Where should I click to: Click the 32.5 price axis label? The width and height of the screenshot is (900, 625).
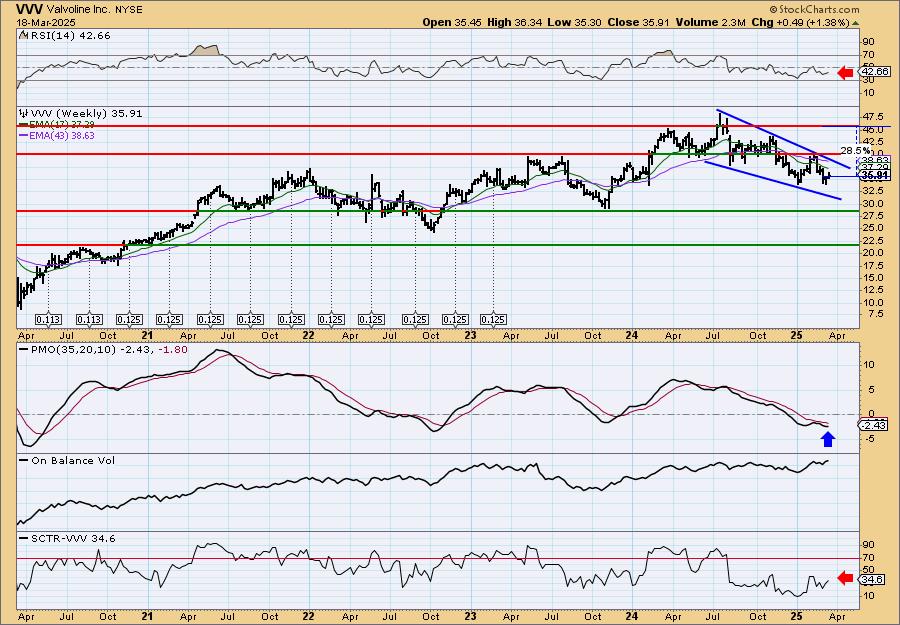pyautogui.click(x=872, y=191)
